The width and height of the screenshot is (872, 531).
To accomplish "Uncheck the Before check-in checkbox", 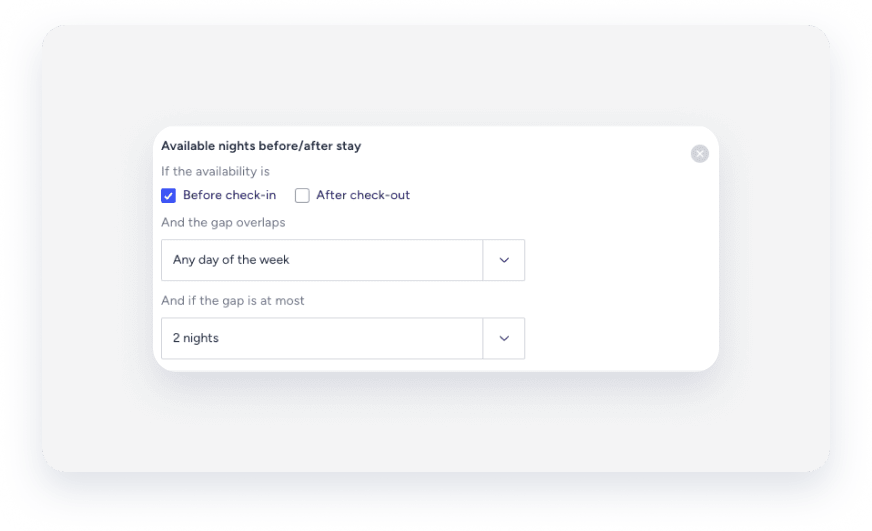I will pyautogui.click(x=168, y=196).
